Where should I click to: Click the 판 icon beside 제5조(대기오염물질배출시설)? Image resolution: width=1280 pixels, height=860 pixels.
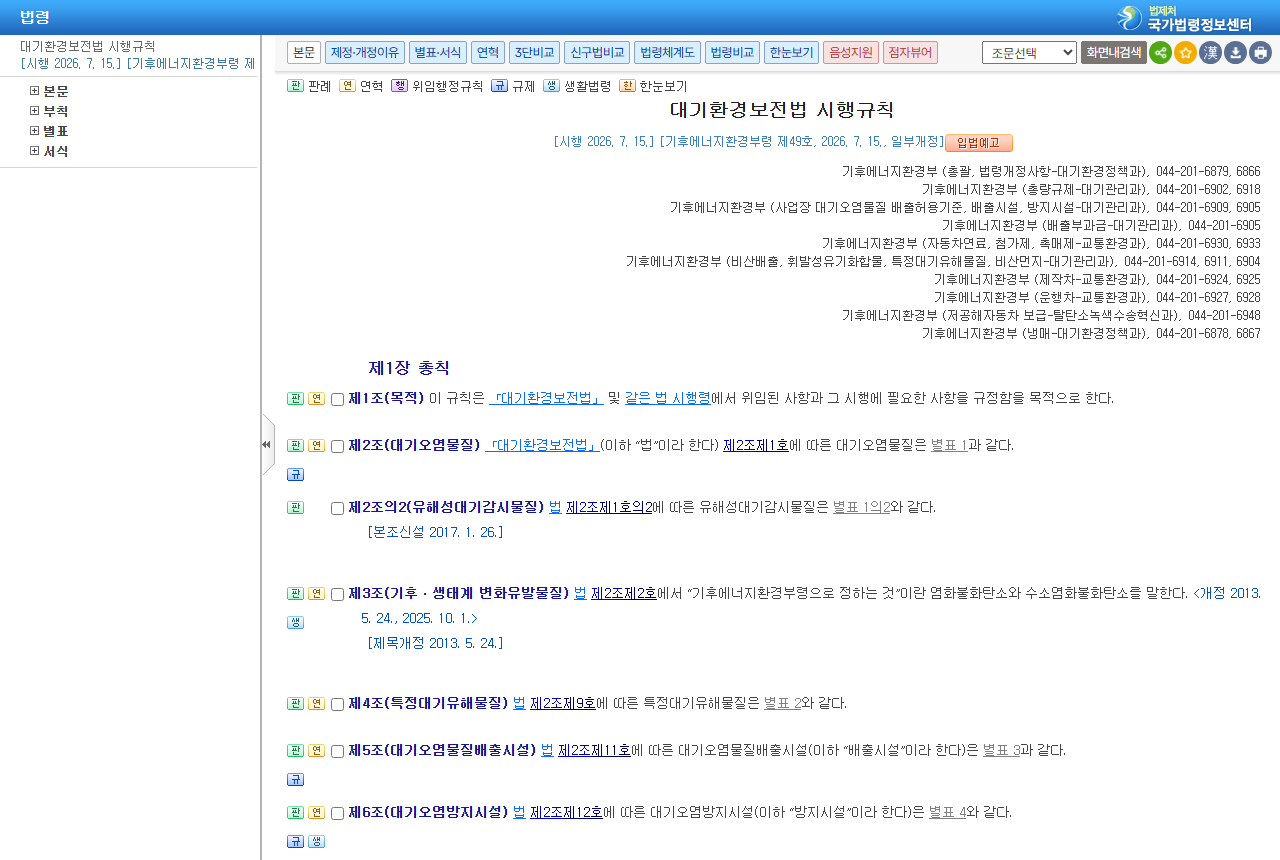295,750
